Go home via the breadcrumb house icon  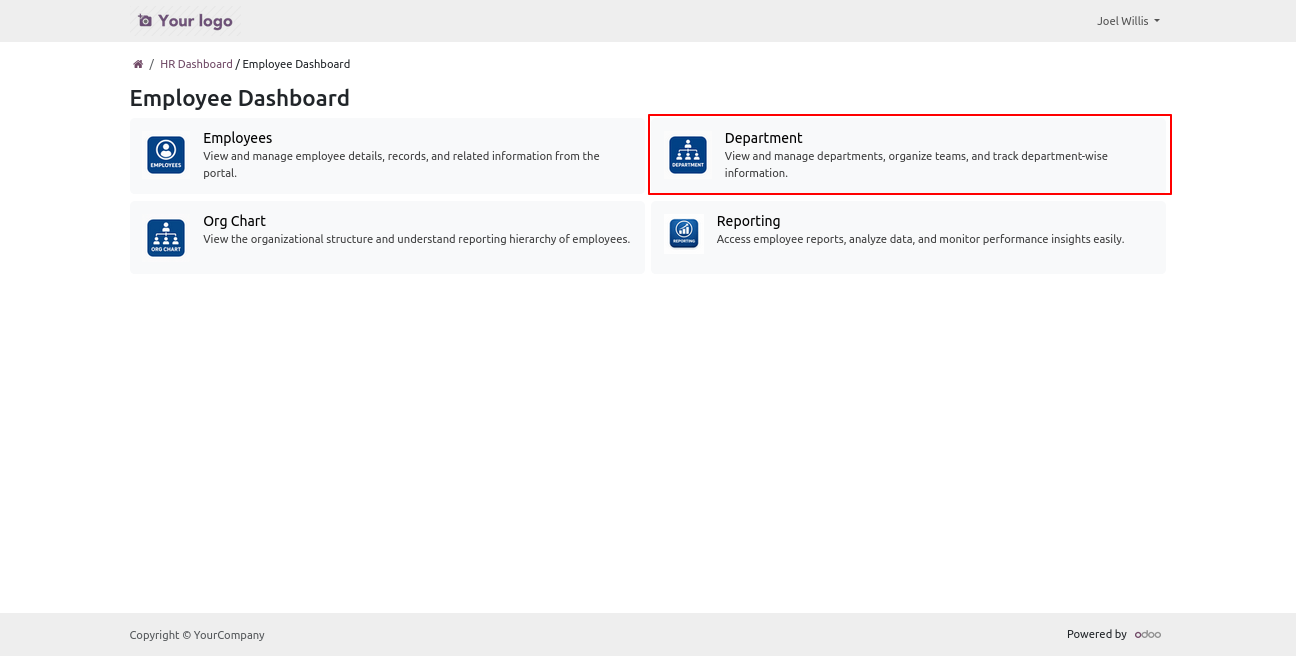138,64
